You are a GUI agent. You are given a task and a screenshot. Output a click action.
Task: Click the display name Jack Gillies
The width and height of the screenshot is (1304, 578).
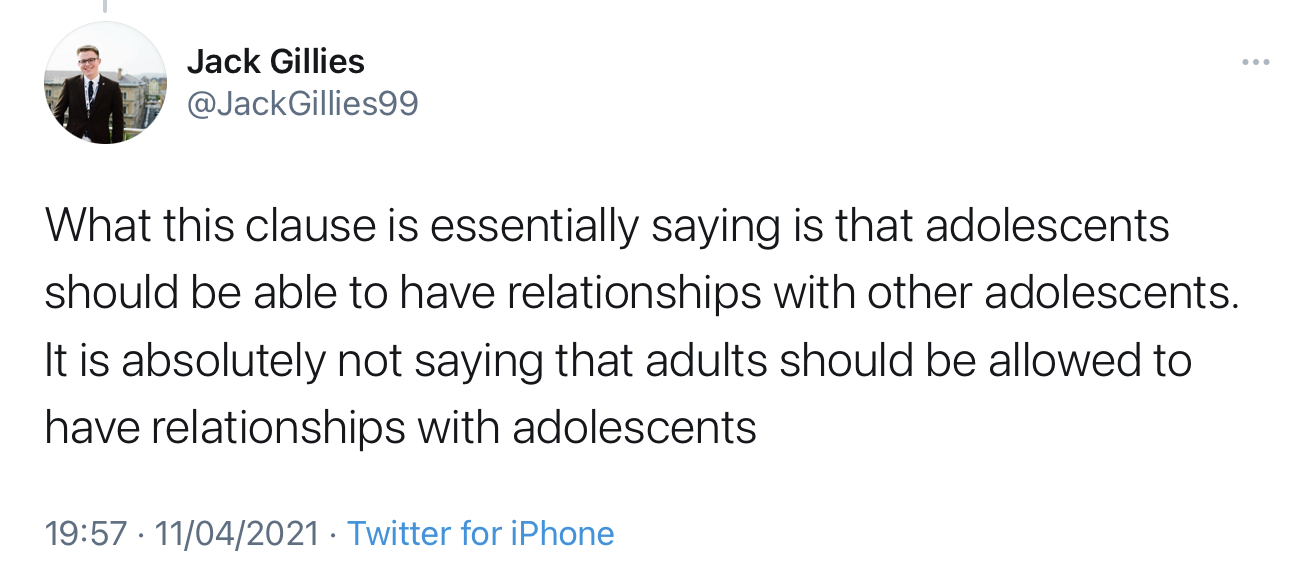click(x=276, y=62)
